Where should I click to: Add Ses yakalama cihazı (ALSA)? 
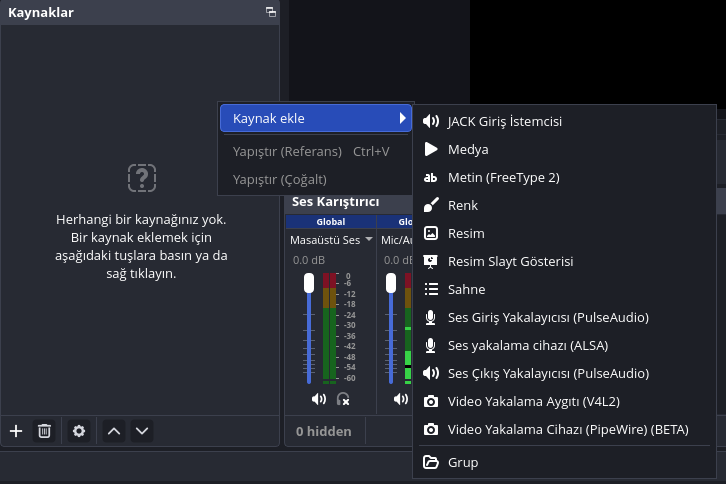[564, 346]
